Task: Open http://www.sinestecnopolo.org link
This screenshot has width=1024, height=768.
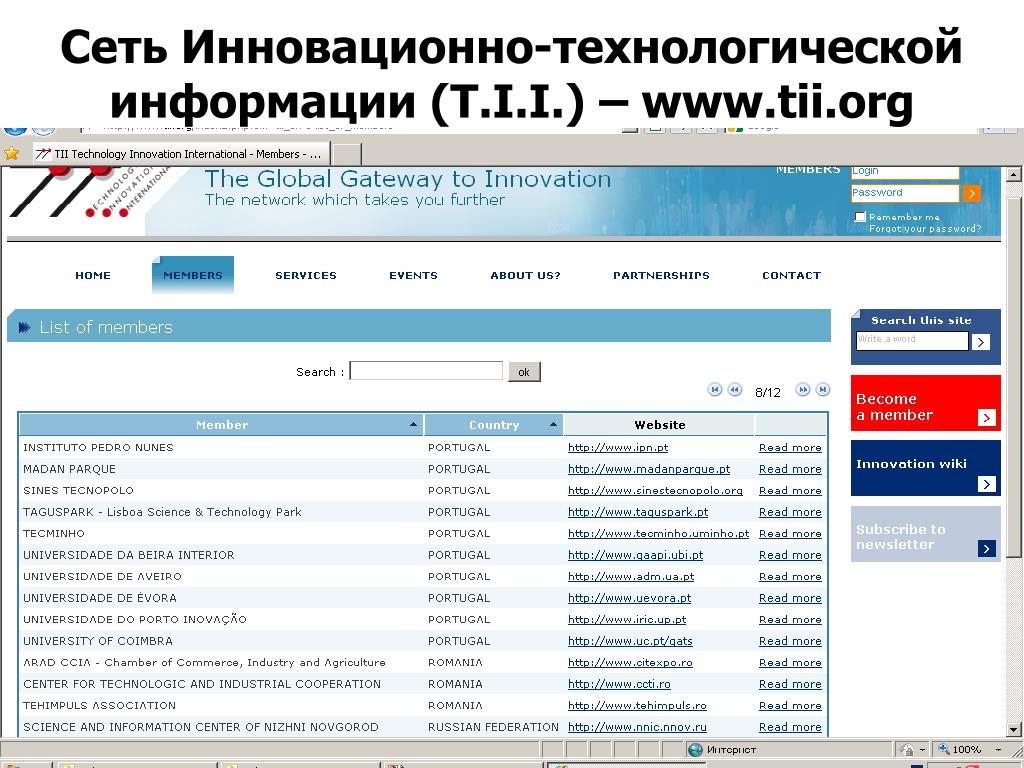Action: pos(655,490)
